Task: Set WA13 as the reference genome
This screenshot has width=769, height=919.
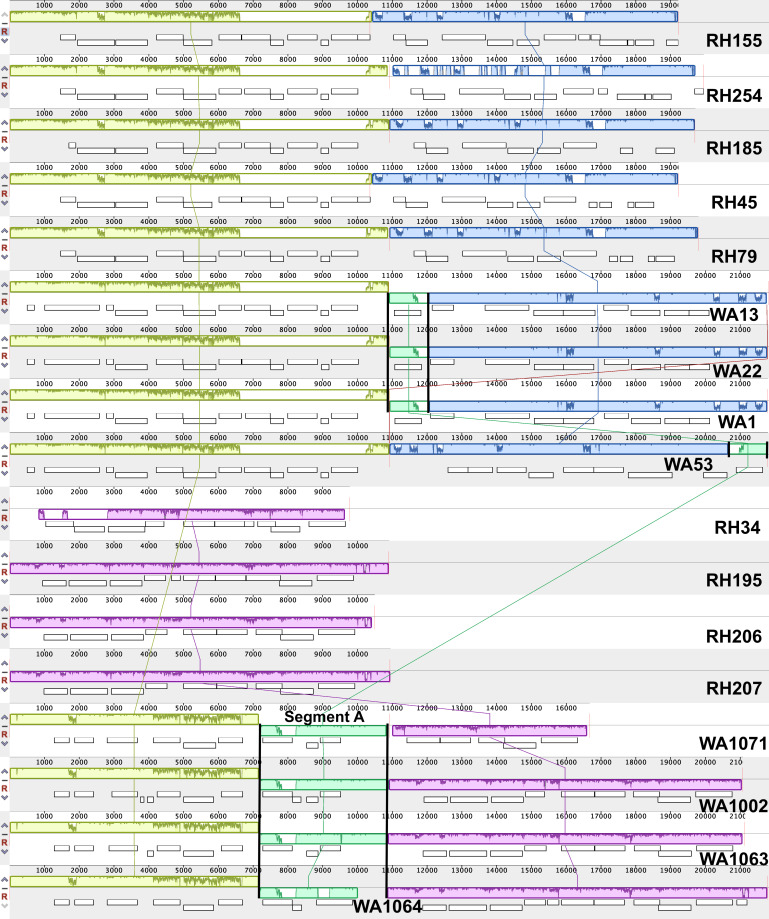Action: [x=4, y=302]
